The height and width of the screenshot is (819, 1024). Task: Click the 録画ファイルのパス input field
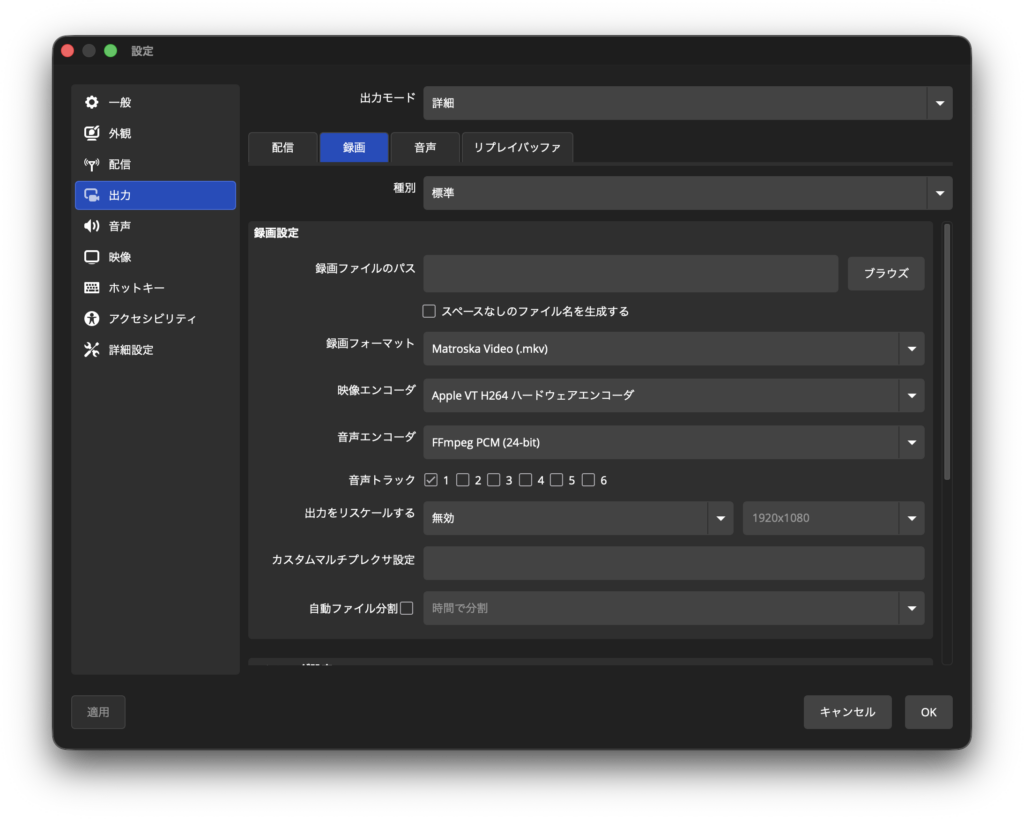(x=630, y=273)
